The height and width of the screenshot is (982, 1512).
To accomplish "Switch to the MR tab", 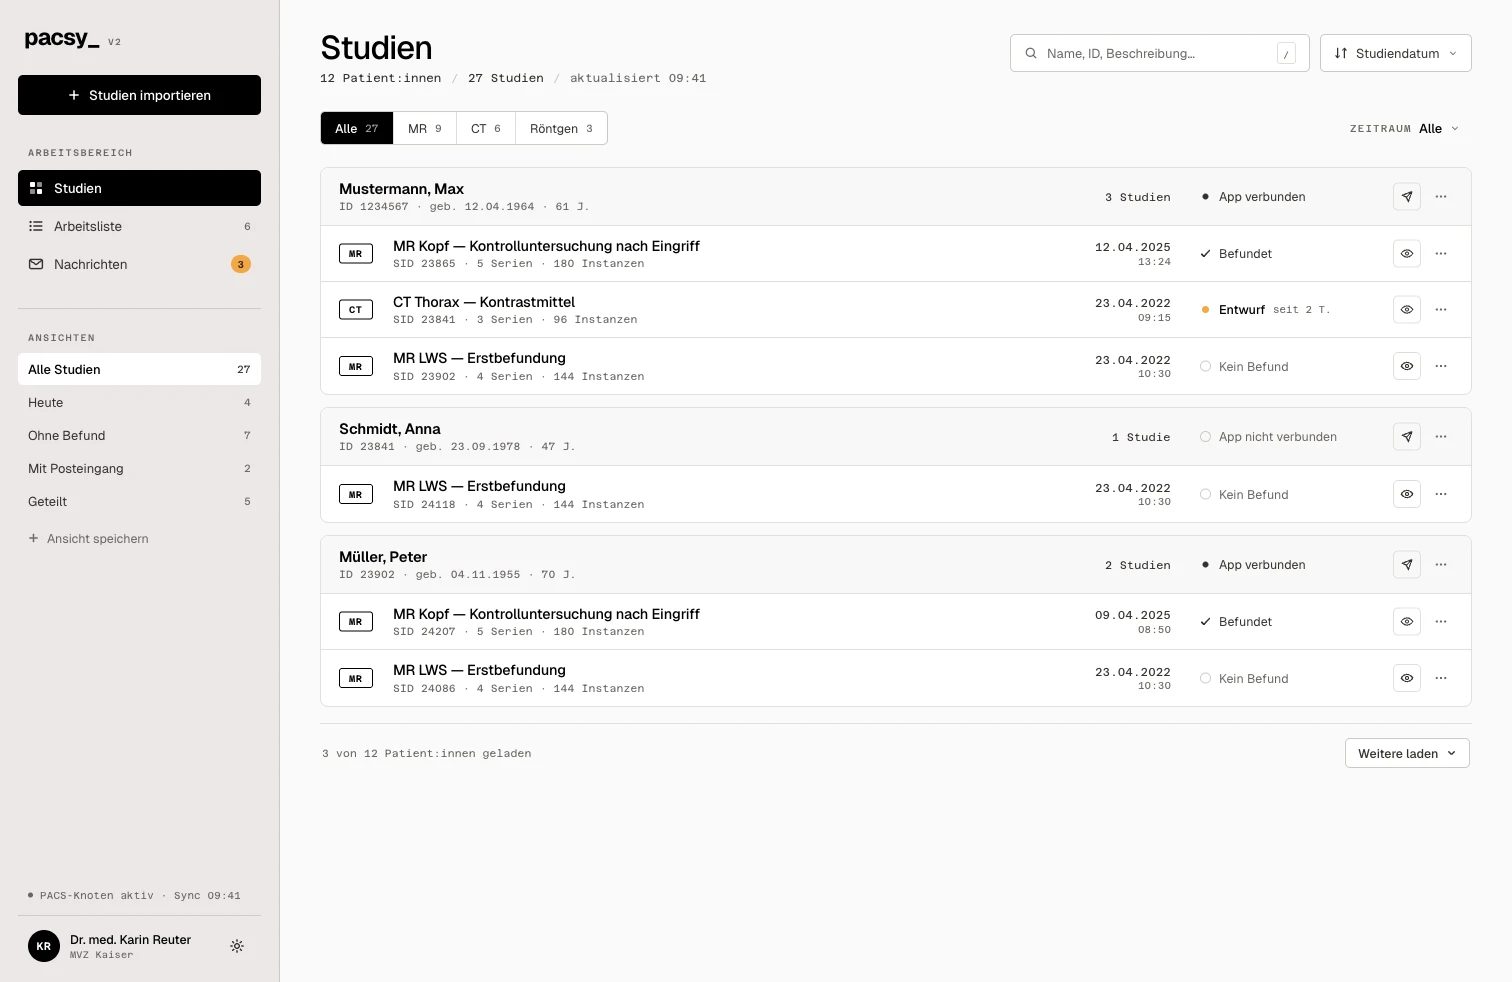I will [425, 129].
